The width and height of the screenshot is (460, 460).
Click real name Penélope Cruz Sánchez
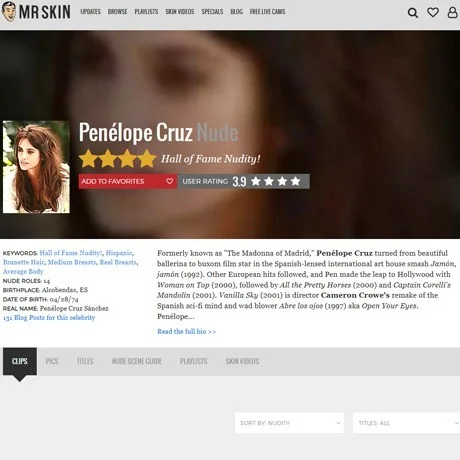coord(74,308)
